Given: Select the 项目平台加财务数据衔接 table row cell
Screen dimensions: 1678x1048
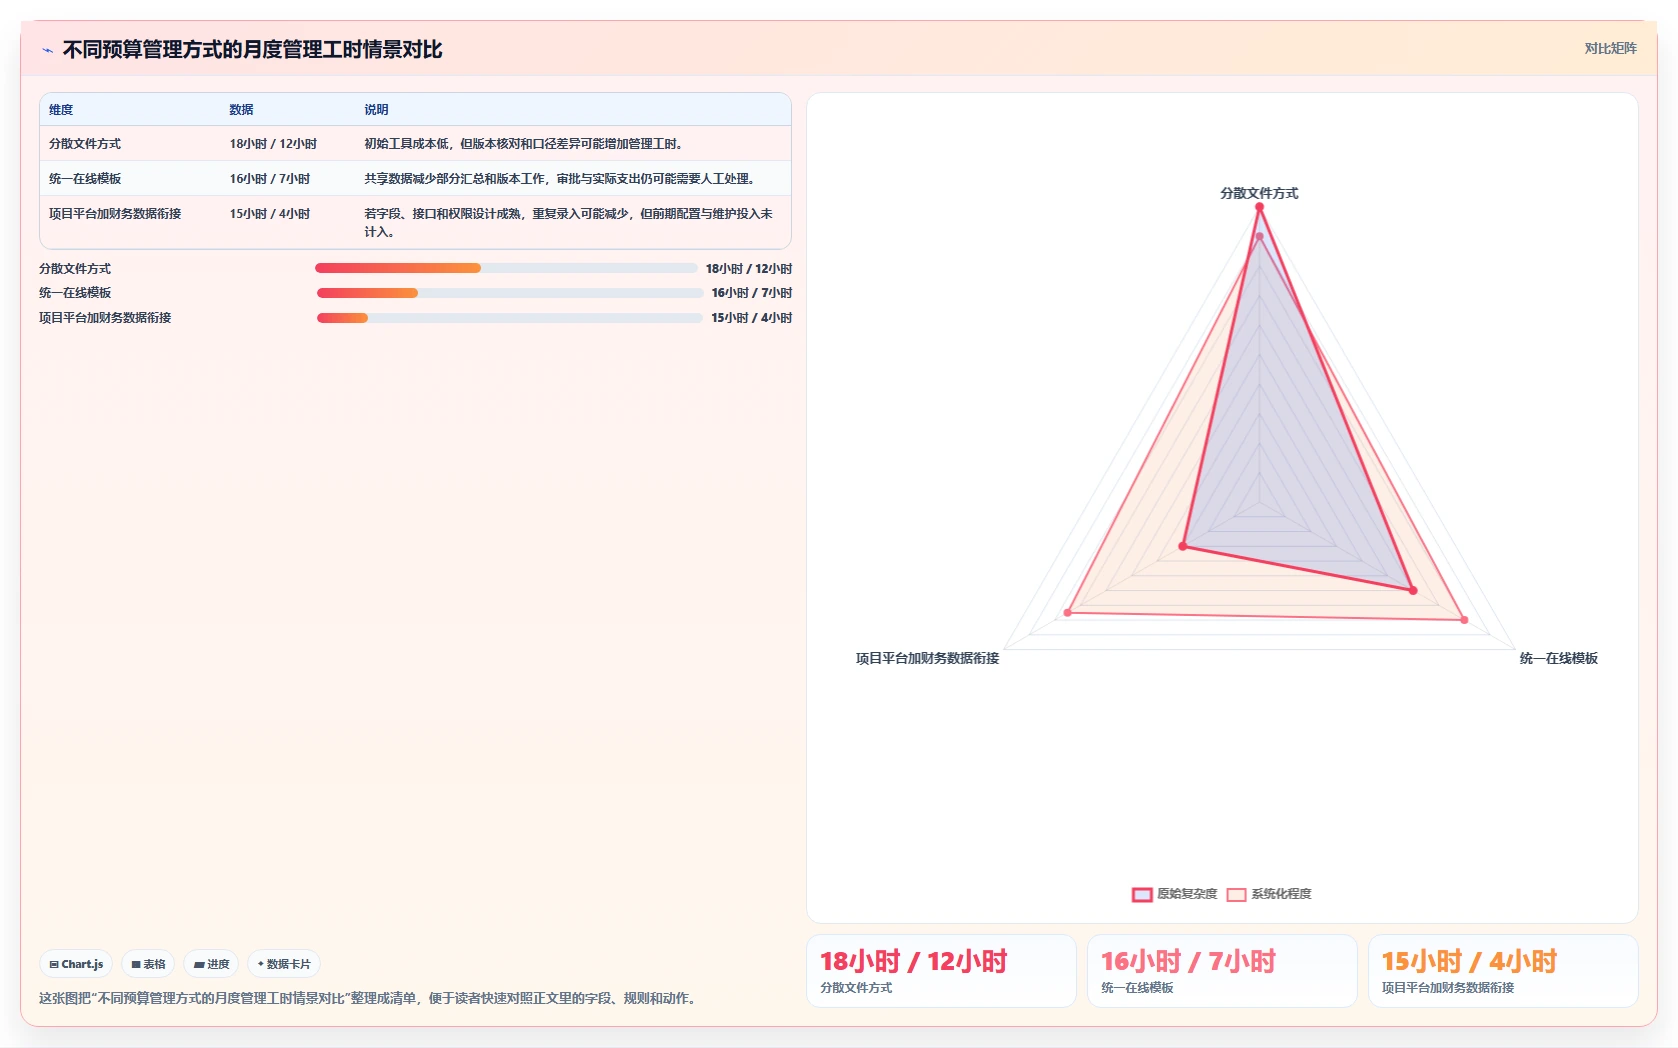Looking at the screenshot, I should coord(115,214).
